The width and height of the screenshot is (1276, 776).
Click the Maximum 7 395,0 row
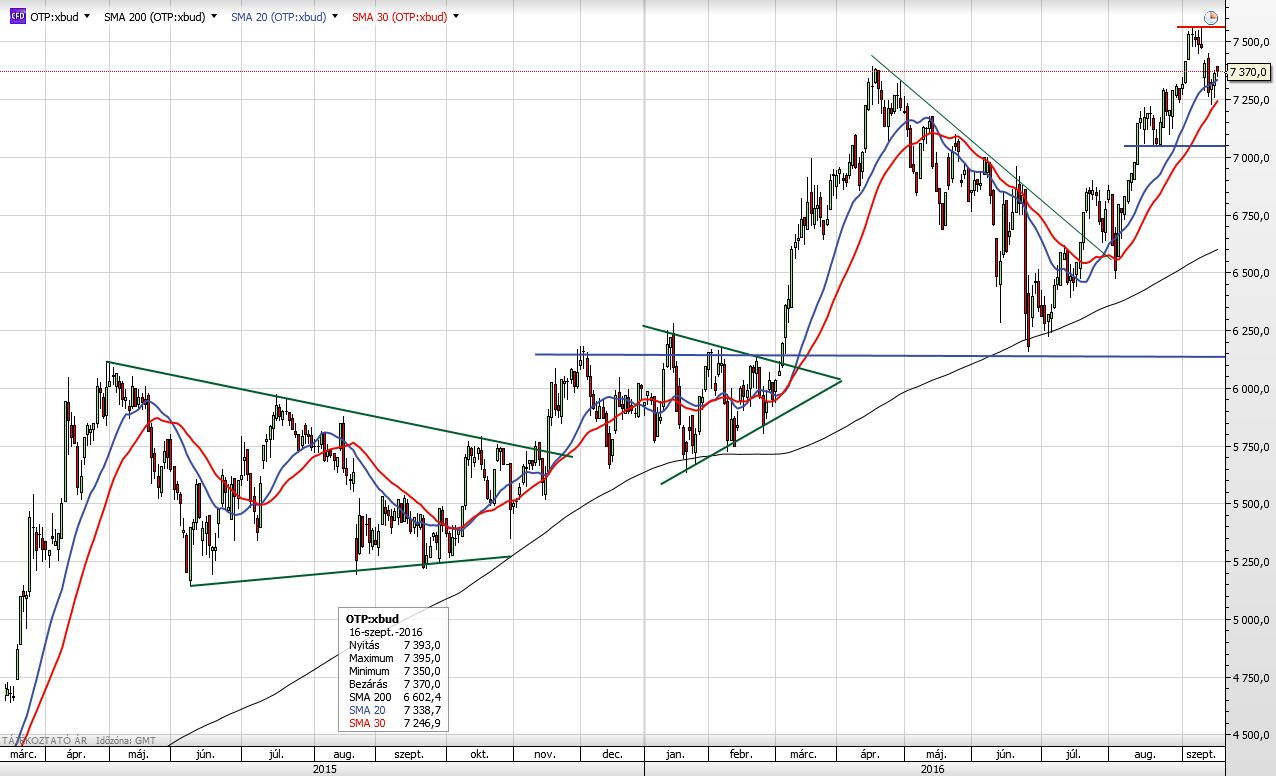pyautogui.click(x=394, y=658)
